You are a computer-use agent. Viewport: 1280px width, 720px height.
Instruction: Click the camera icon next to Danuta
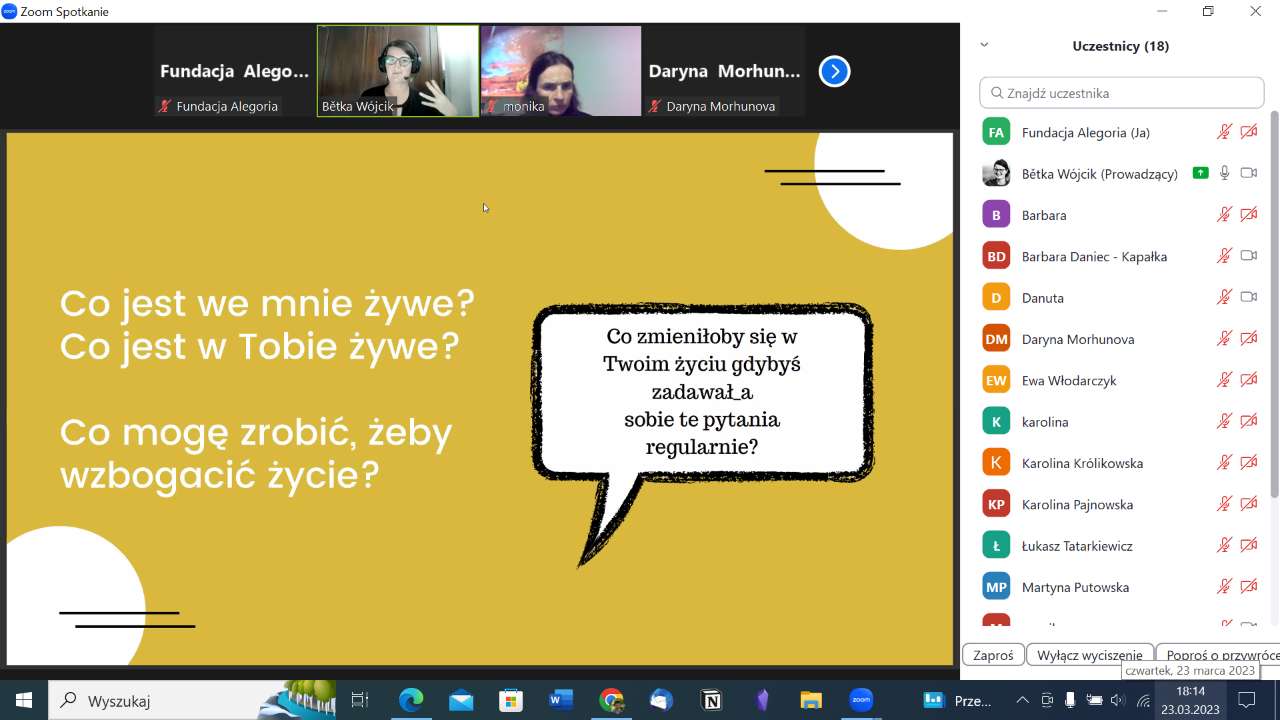tap(1248, 297)
